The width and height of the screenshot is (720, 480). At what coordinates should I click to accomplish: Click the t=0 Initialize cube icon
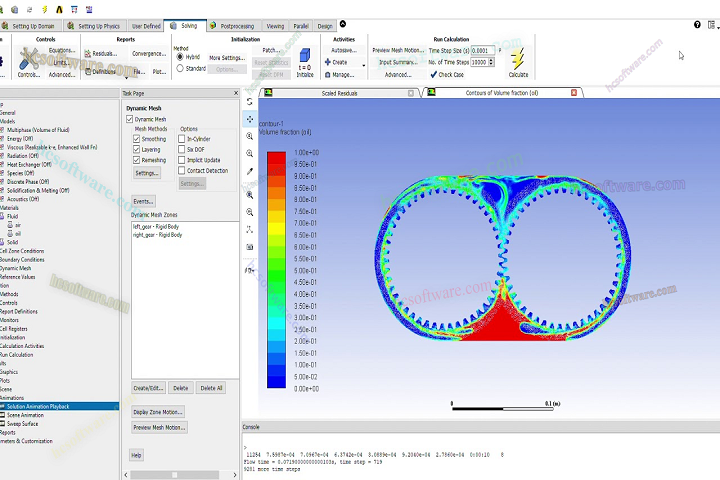304,56
